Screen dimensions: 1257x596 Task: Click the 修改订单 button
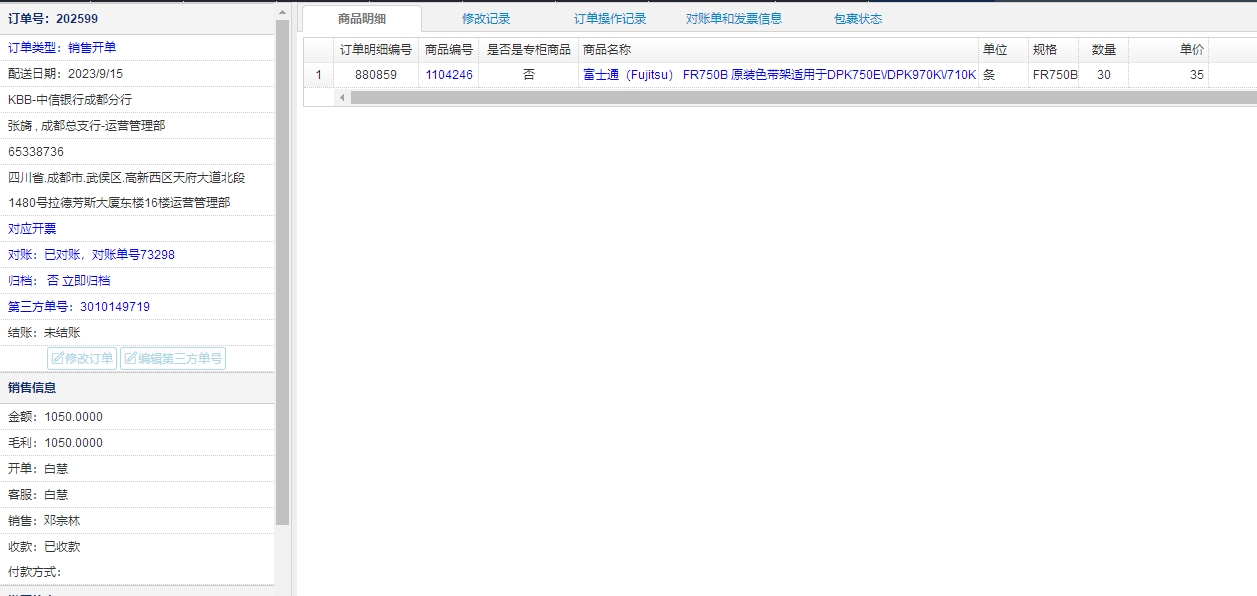[x=82, y=358]
